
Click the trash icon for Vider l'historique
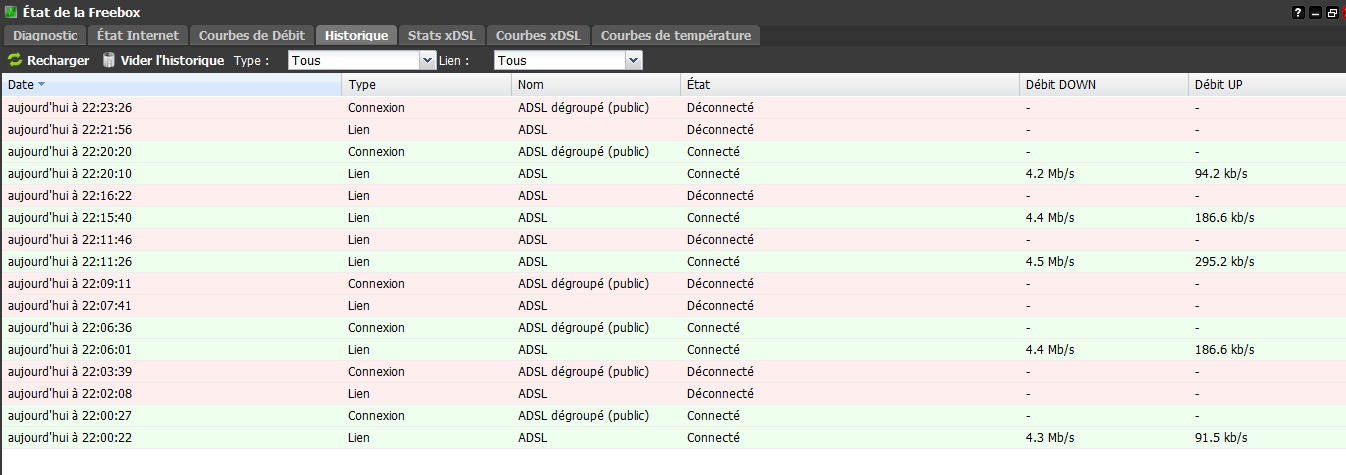pyautogui.click(x=109, y=61)
